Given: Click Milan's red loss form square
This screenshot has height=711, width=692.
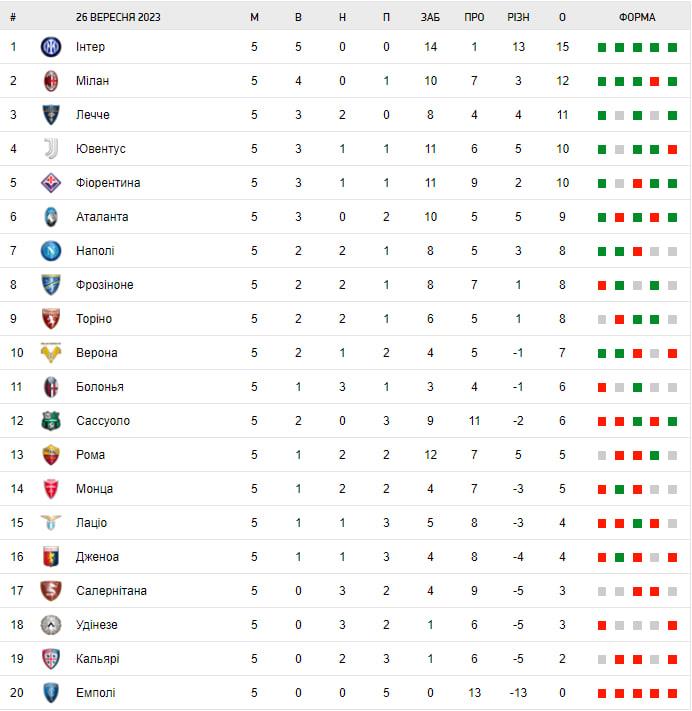Looking at the screenshot, I should 654,82.
